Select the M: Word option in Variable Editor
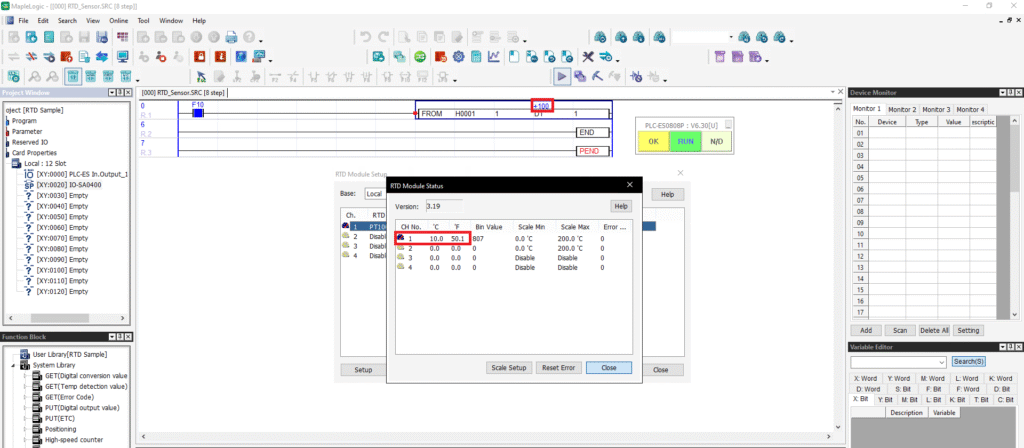Viewport: 1024px width, 448px height. (932, 378)
